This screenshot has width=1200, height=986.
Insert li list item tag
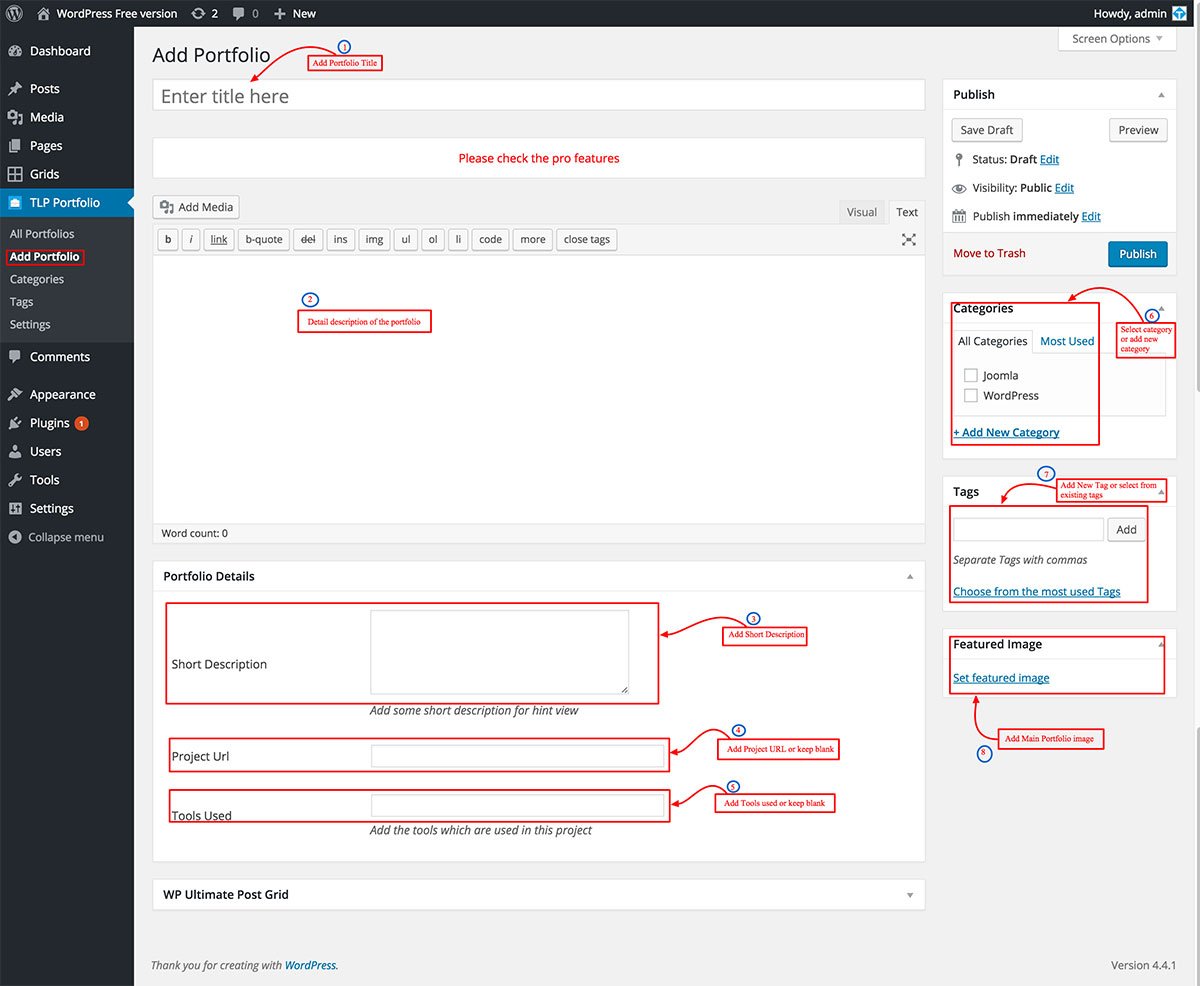point(457,240)
